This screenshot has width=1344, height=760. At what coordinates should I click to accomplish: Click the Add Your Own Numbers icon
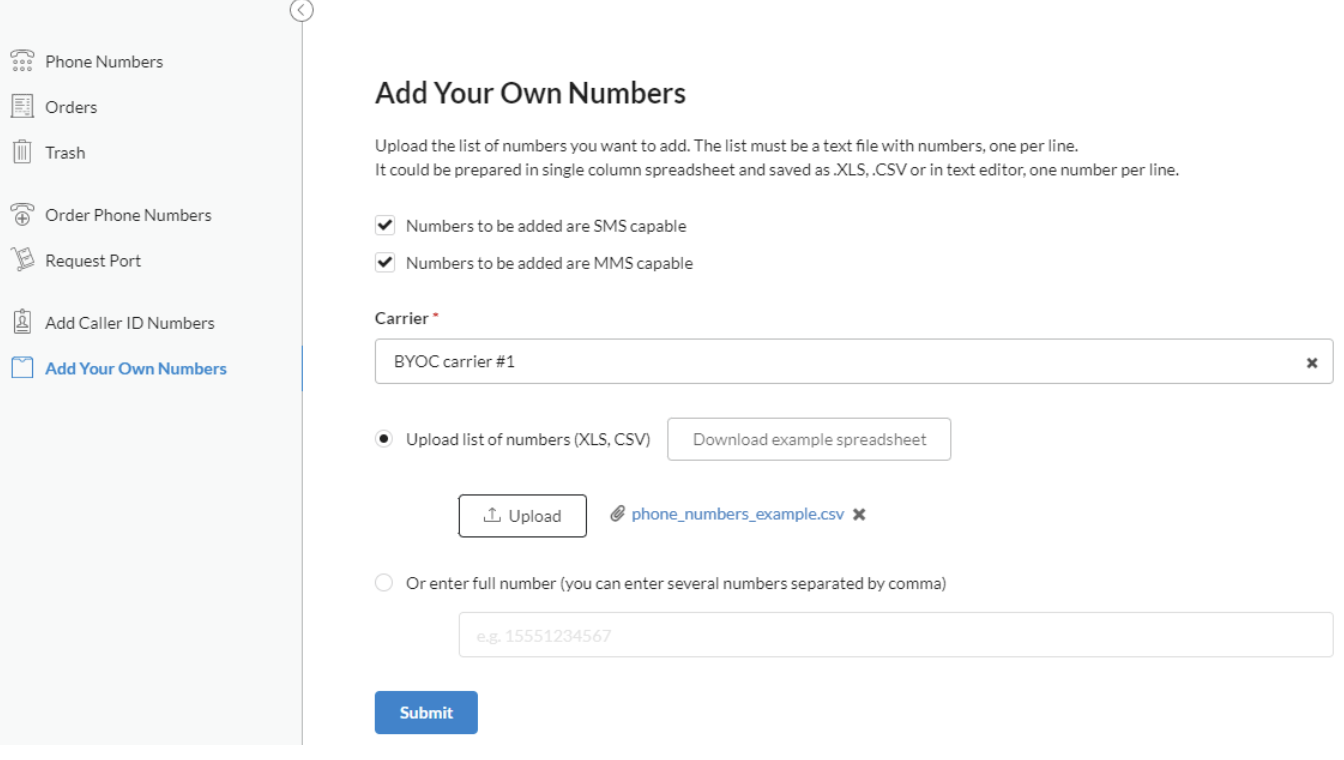pyautogui.click(x=21, y=368)
